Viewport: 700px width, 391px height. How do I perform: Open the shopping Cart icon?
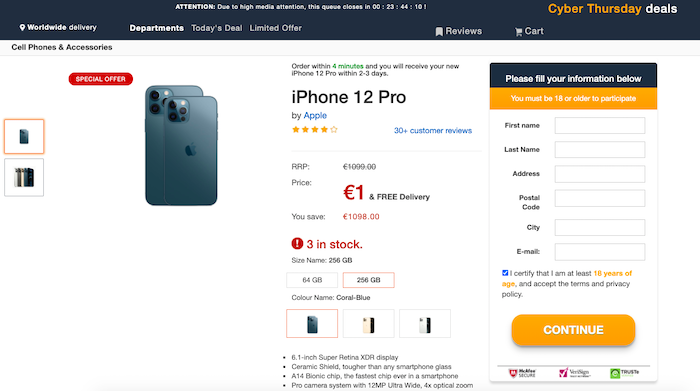click(518, 32)
